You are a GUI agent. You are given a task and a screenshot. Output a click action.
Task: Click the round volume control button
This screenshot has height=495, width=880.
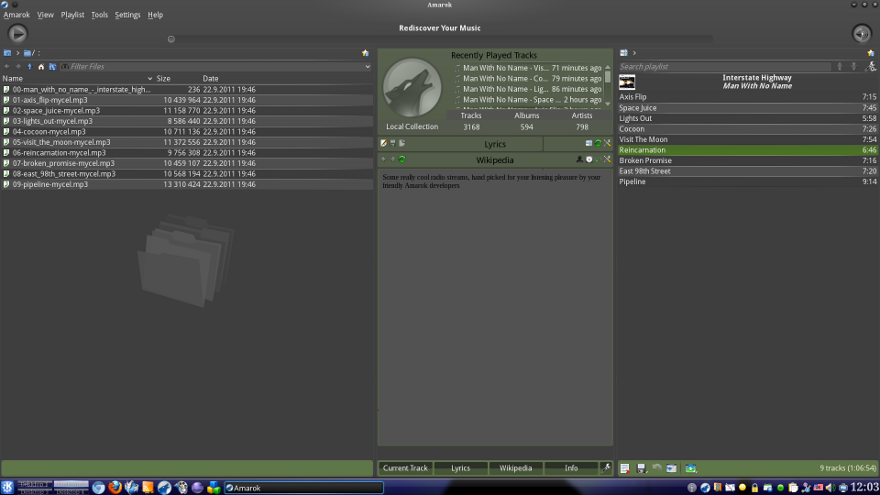point(861,34)
